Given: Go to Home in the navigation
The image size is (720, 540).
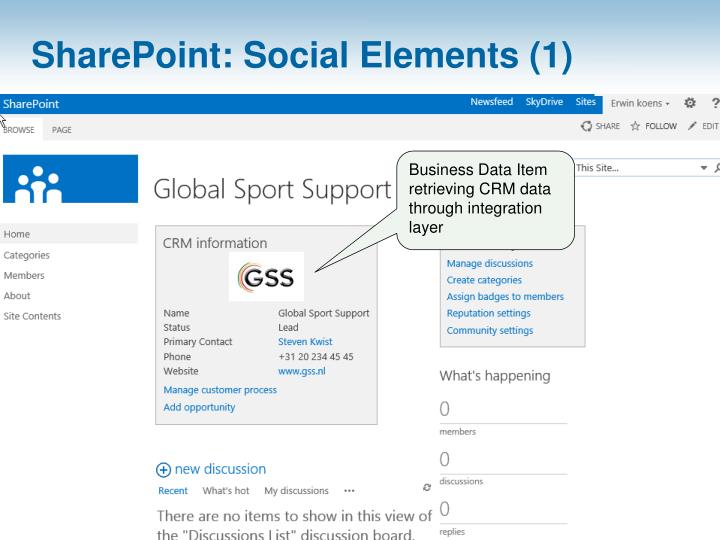Looking at the screenshot, I should (69, 234).
